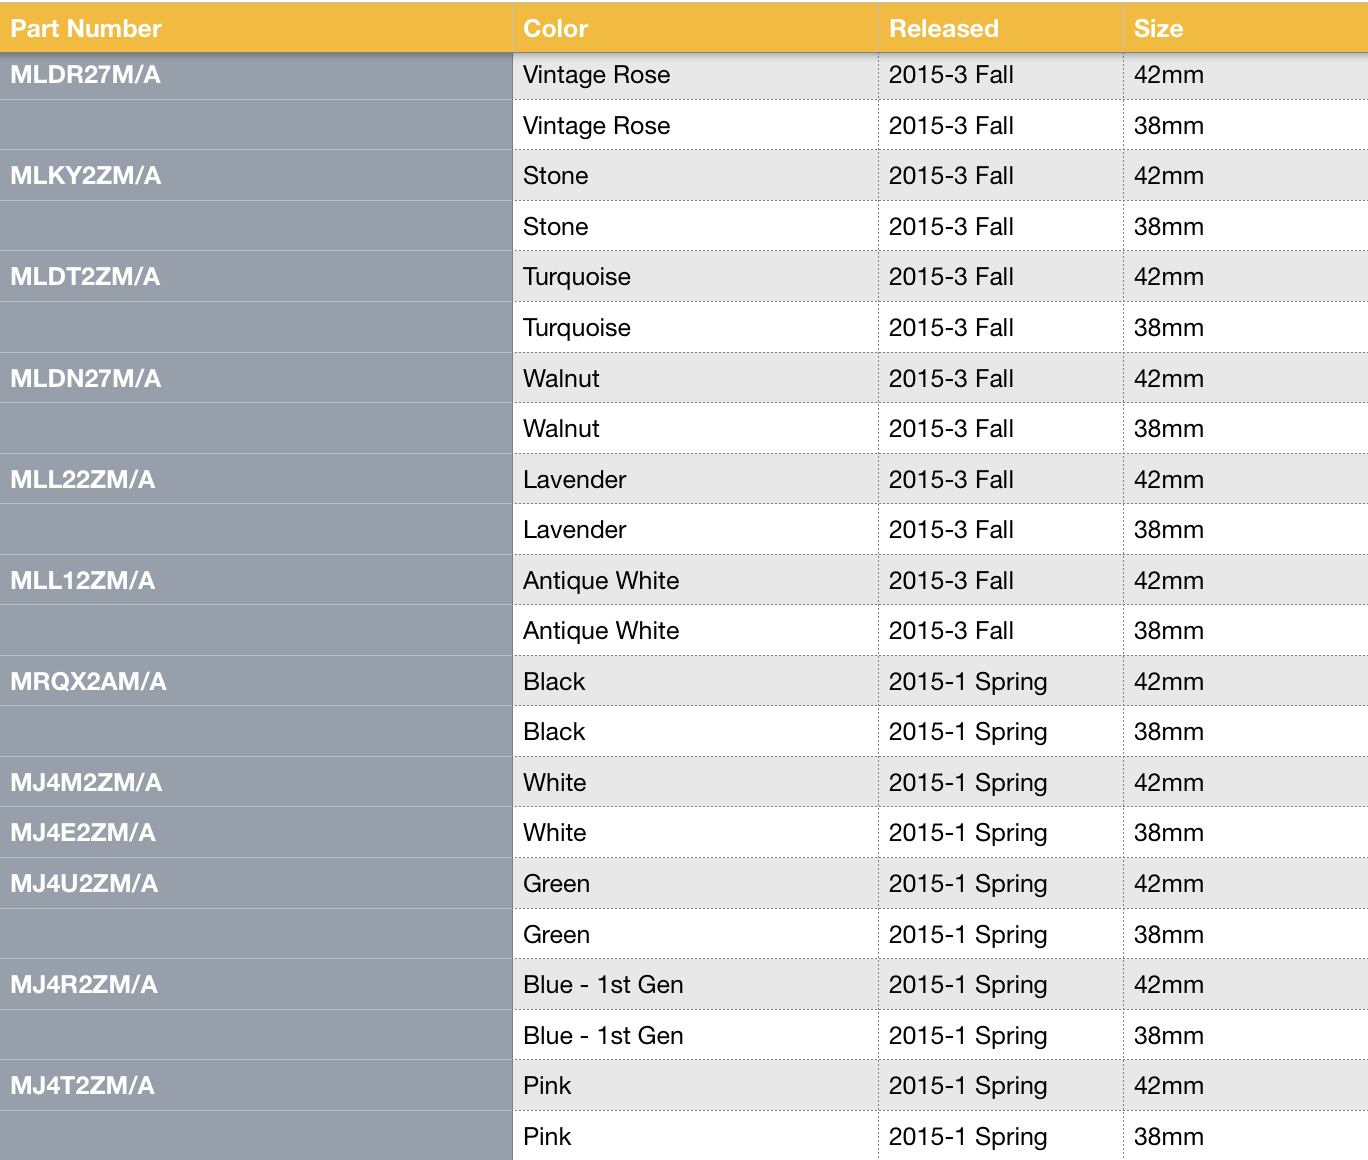1368x1160 pixels.
Task: Click the Released column header
Action: 944,28
